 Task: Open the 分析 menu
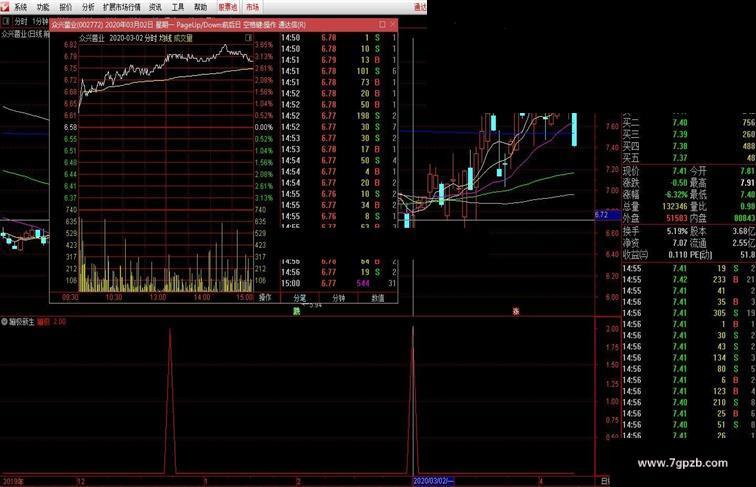coord(88,7)
